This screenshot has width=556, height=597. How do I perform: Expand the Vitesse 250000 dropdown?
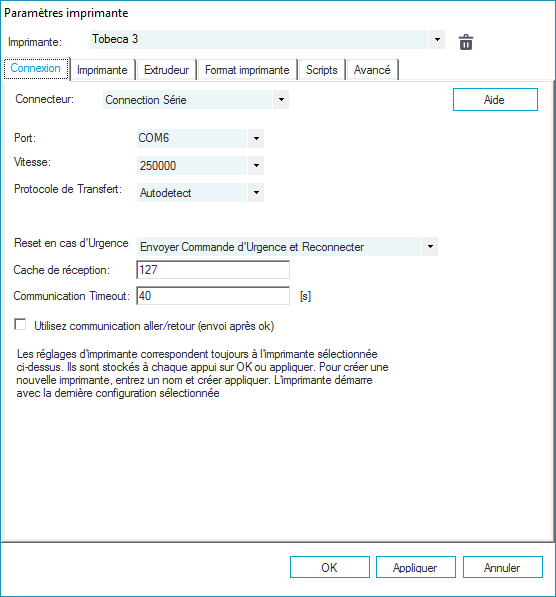pos(256,166)
